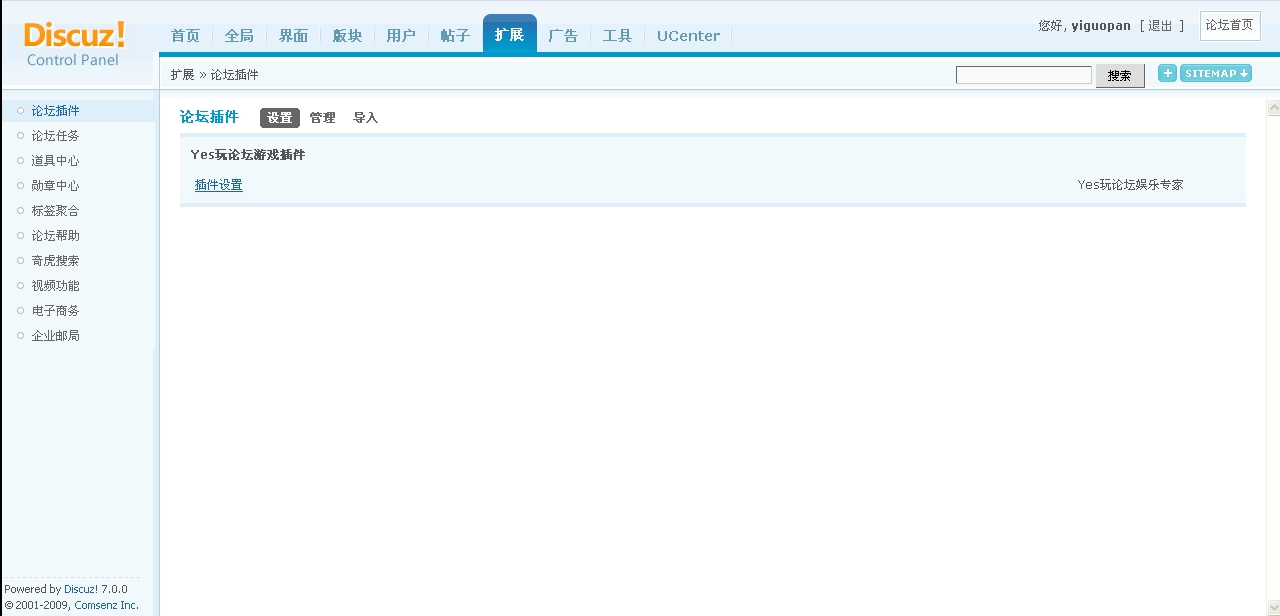
Task: Click the username yiguopan
Action: tap(1101, 26)
